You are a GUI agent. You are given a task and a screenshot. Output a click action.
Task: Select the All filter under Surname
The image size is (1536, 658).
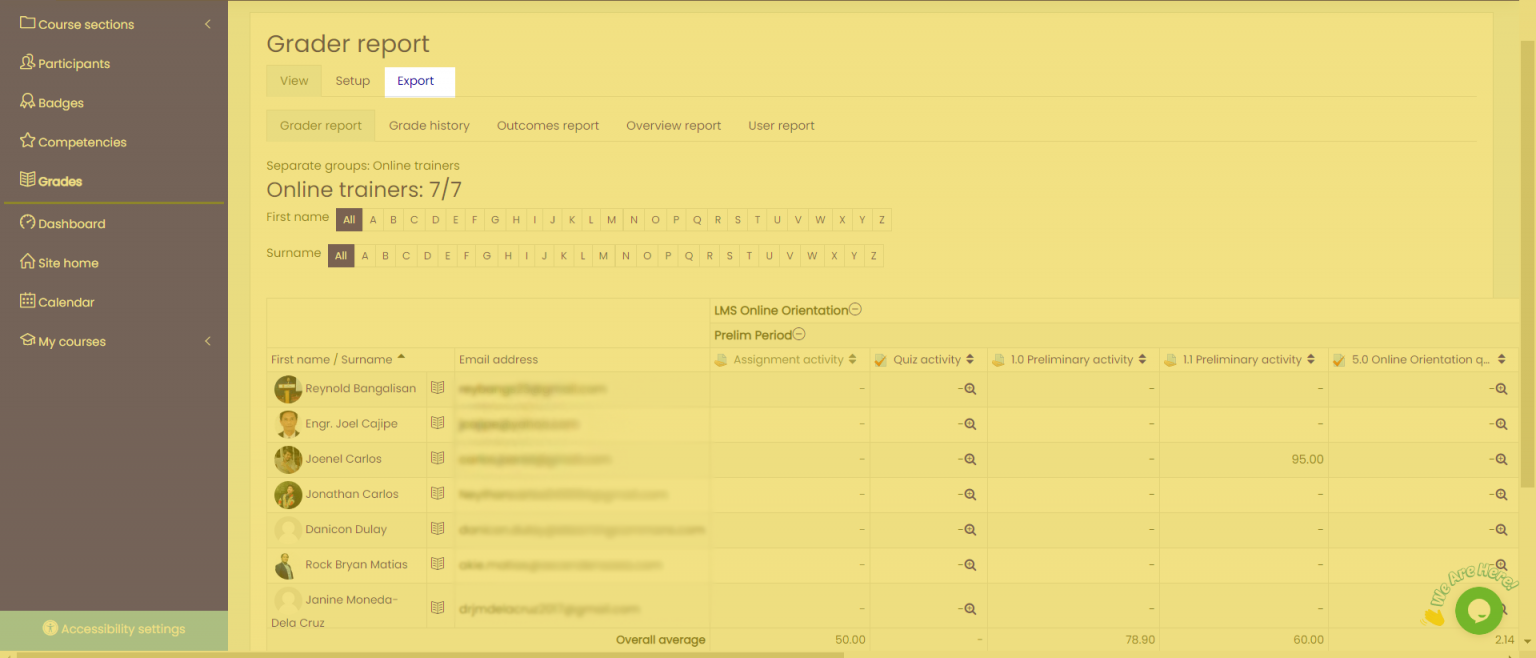click(341, 255)
